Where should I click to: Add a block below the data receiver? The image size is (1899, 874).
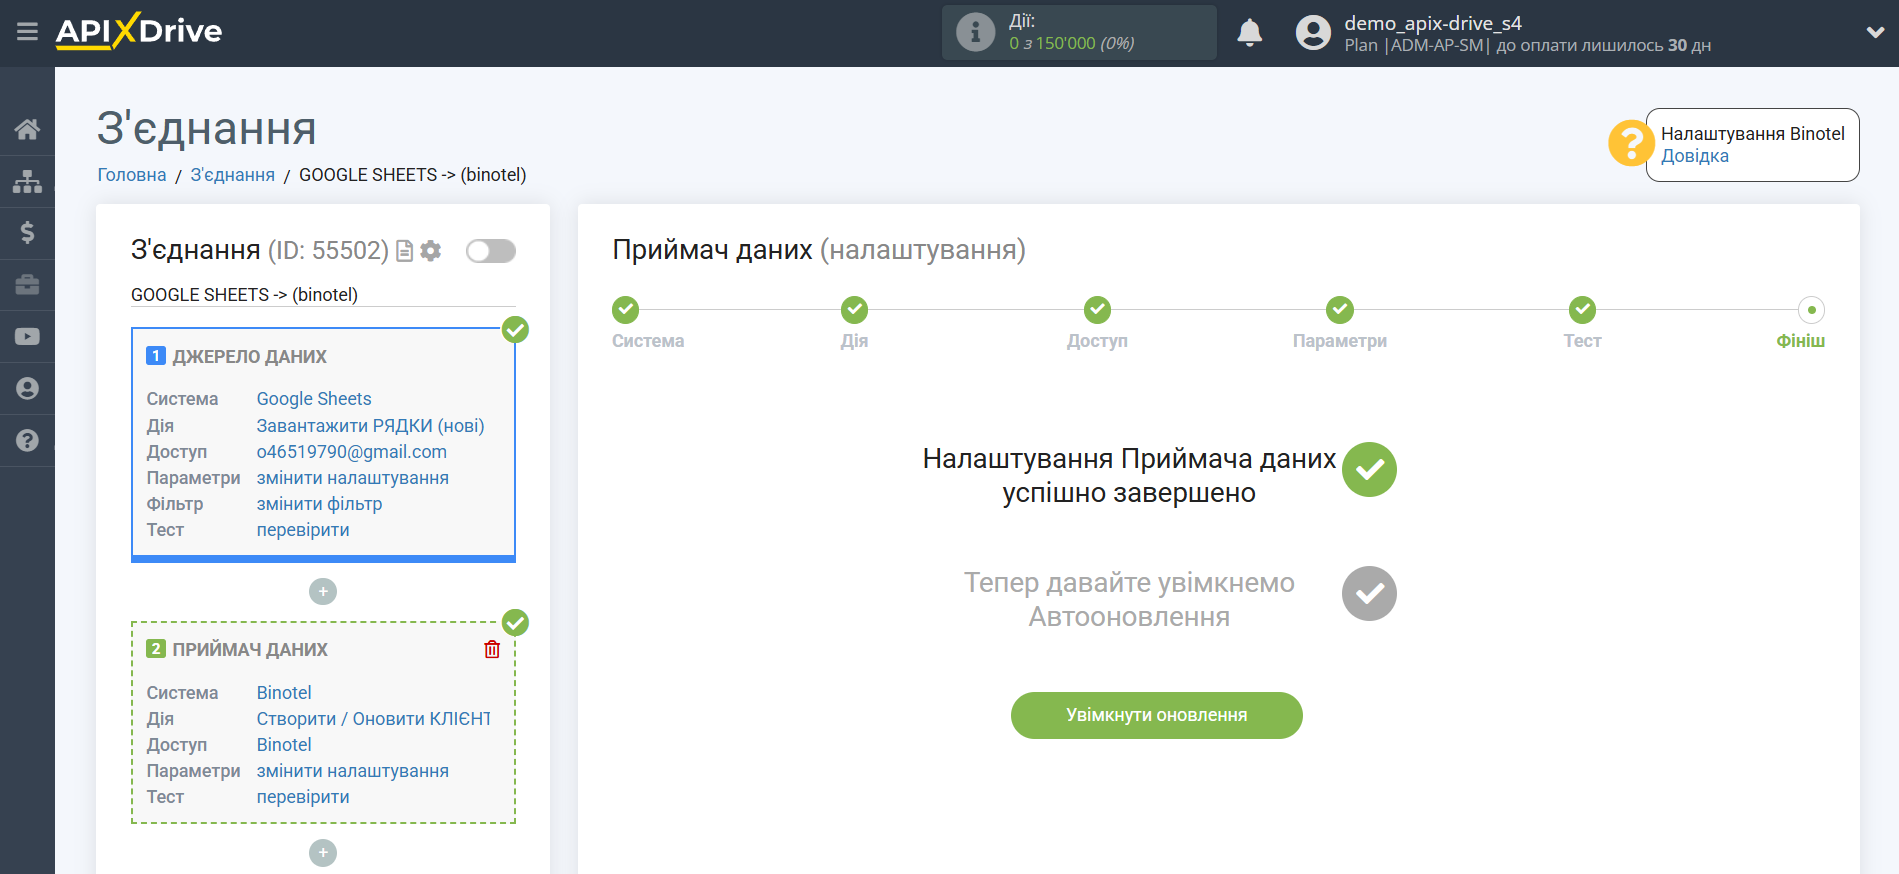tap(322, 853)
